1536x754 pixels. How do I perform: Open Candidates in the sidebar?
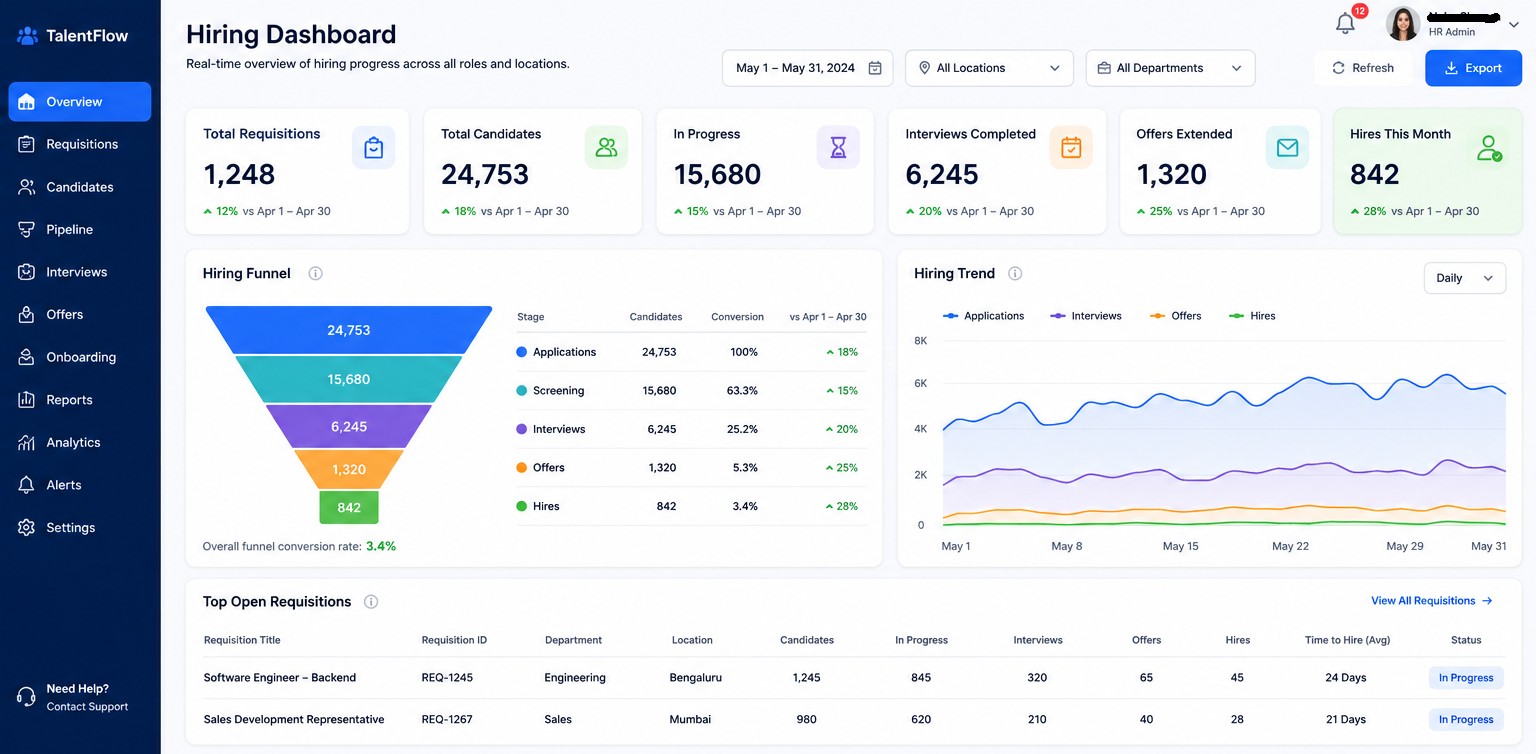click(x=80, y=187)
